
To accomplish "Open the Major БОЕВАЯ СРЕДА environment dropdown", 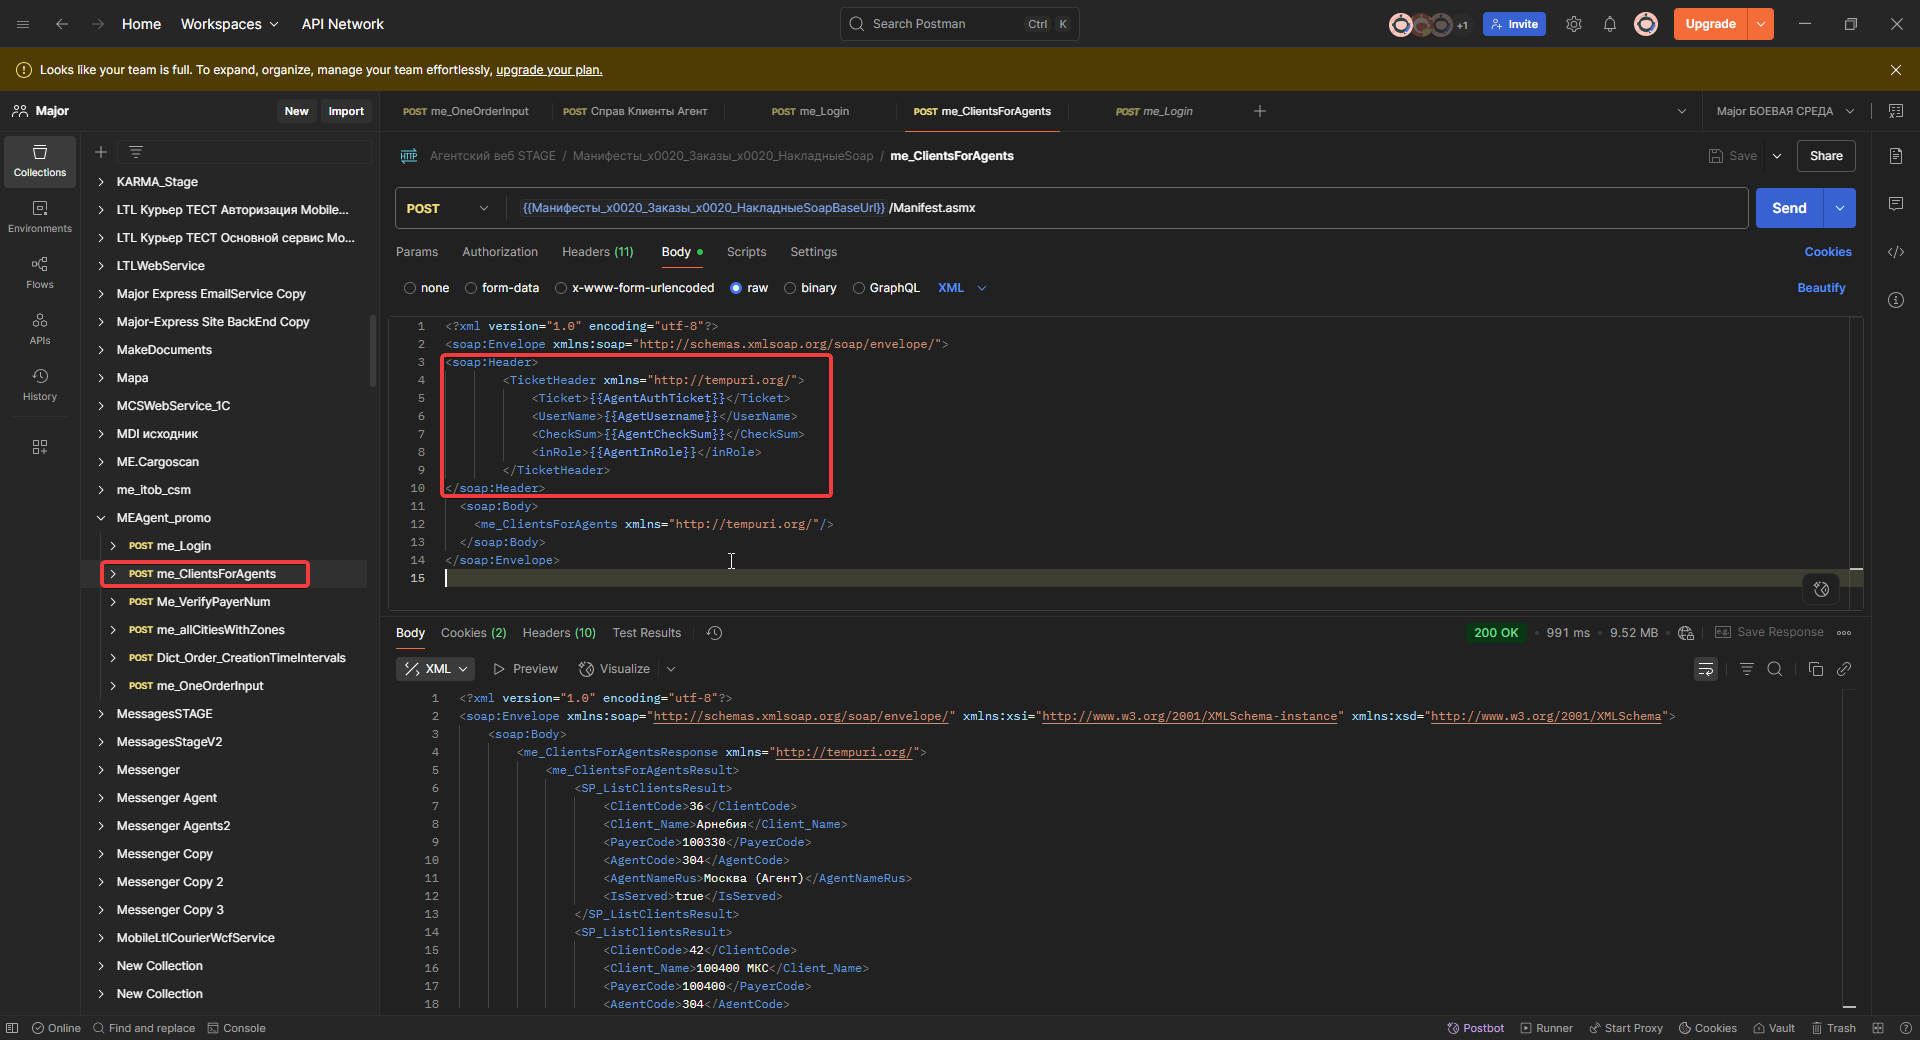I will pyautogui.click(x=1785, y=111).
